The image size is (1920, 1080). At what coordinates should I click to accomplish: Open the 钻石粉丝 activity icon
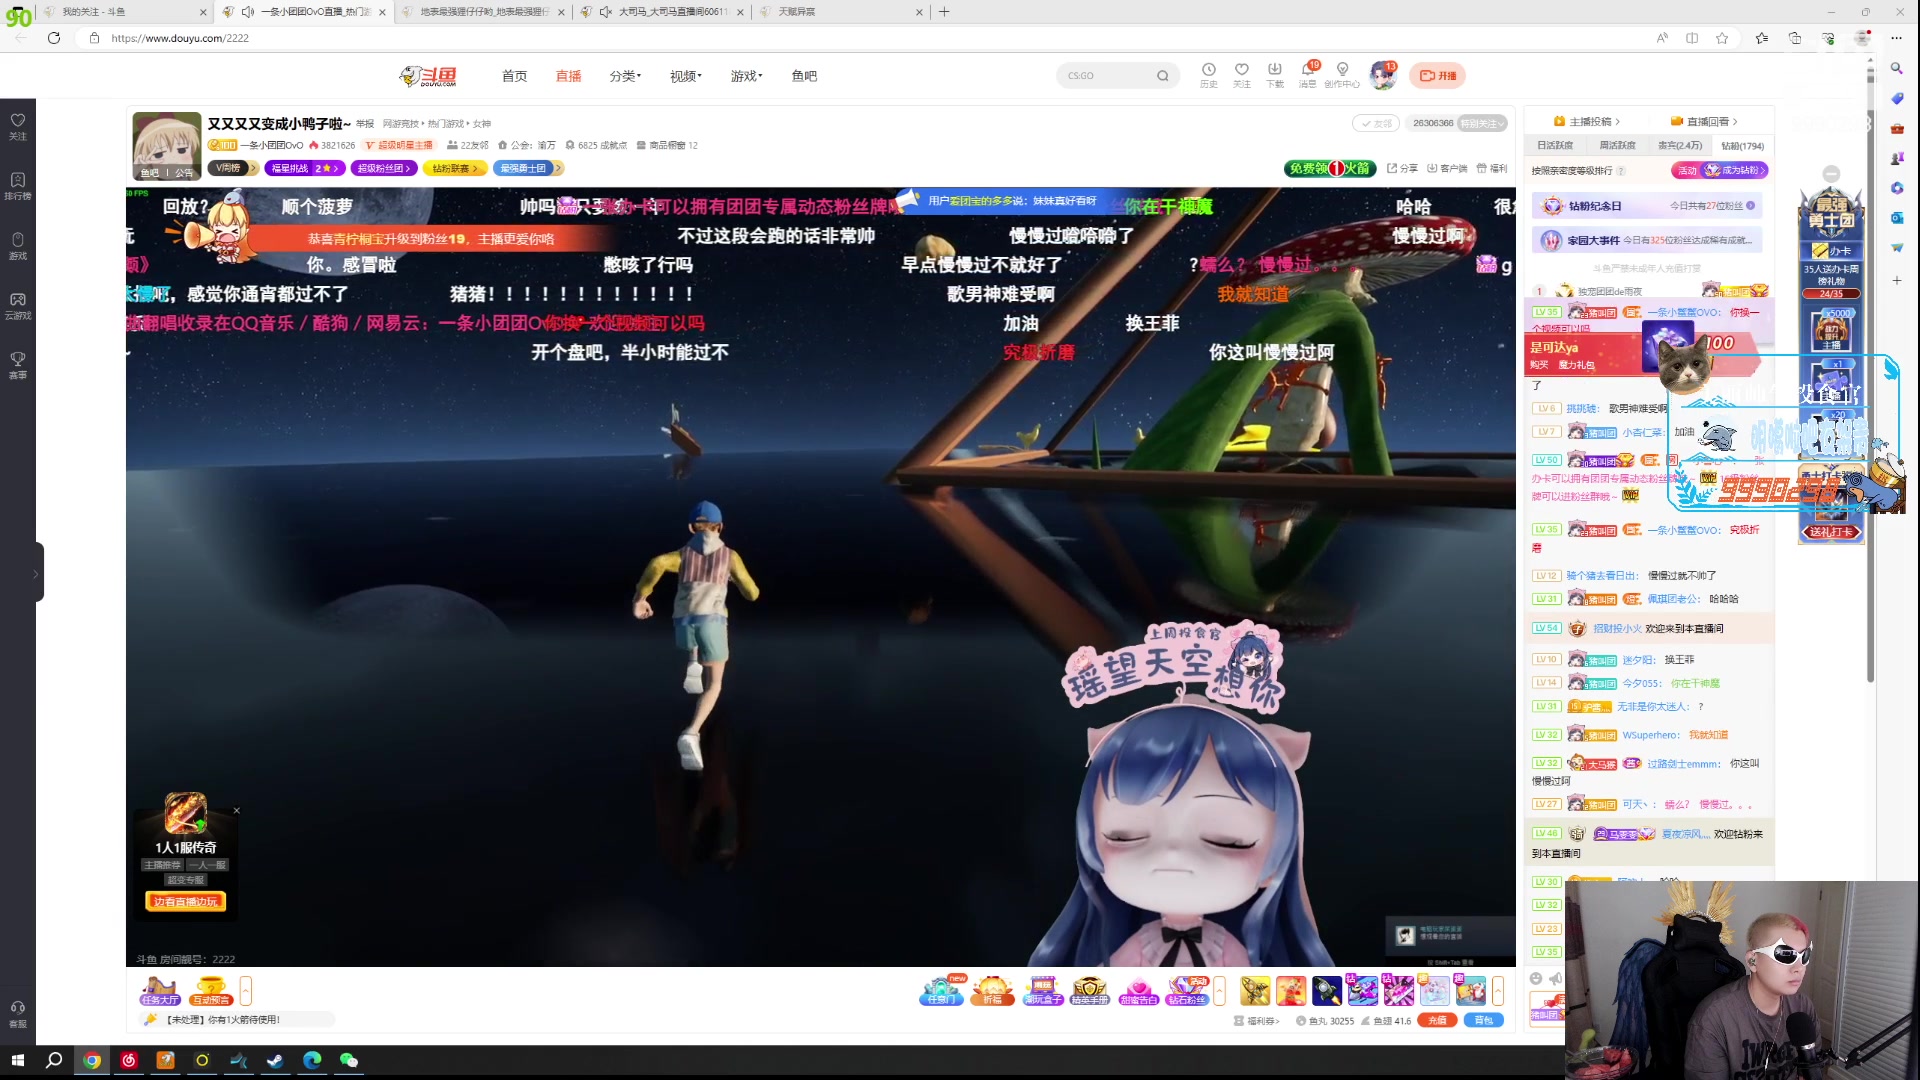click(1187, 990)
